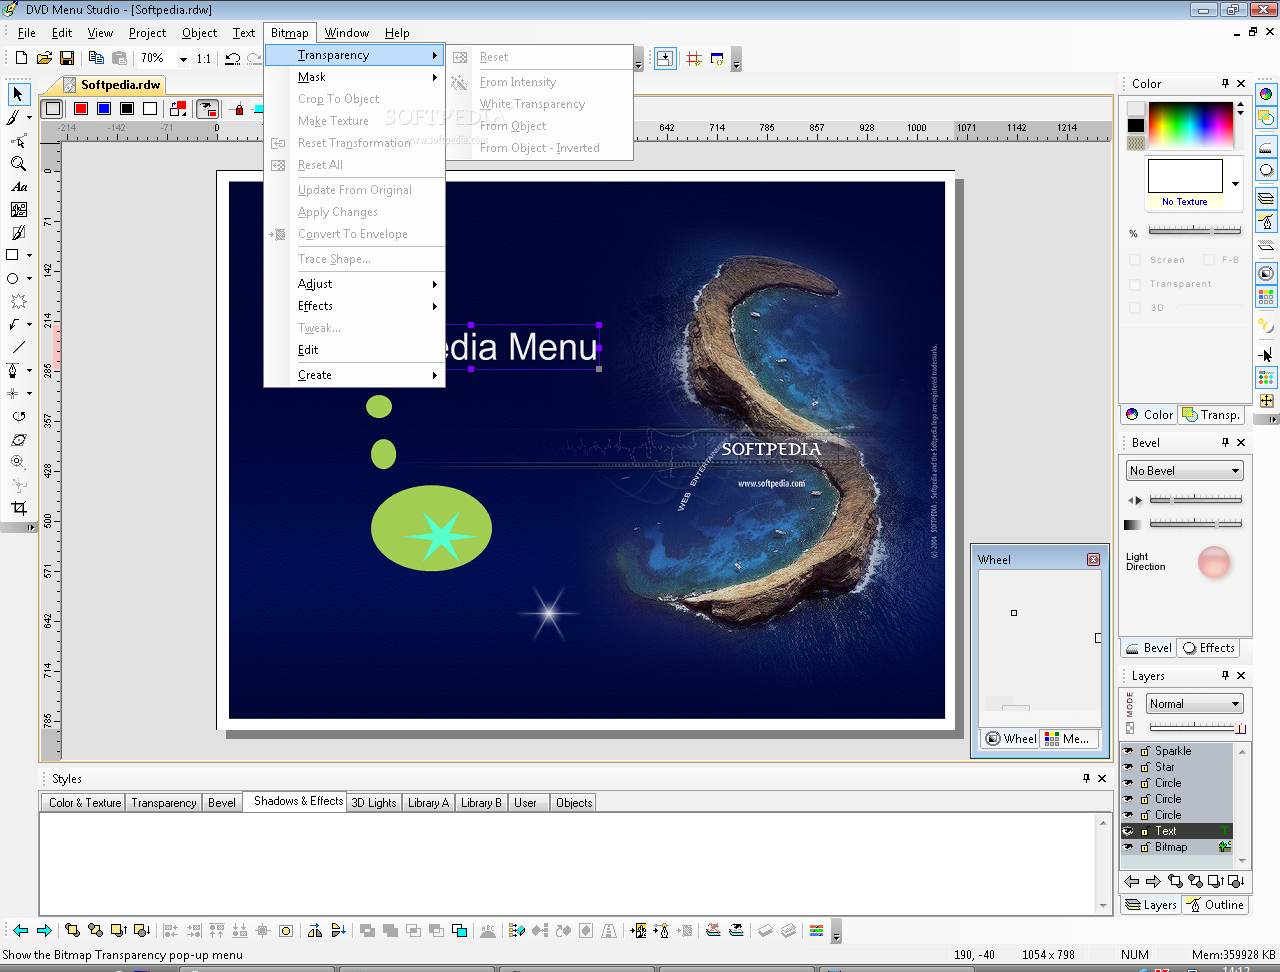
Task: Open the Effects tab in Bevel panel
Action: click(1209, 648)
